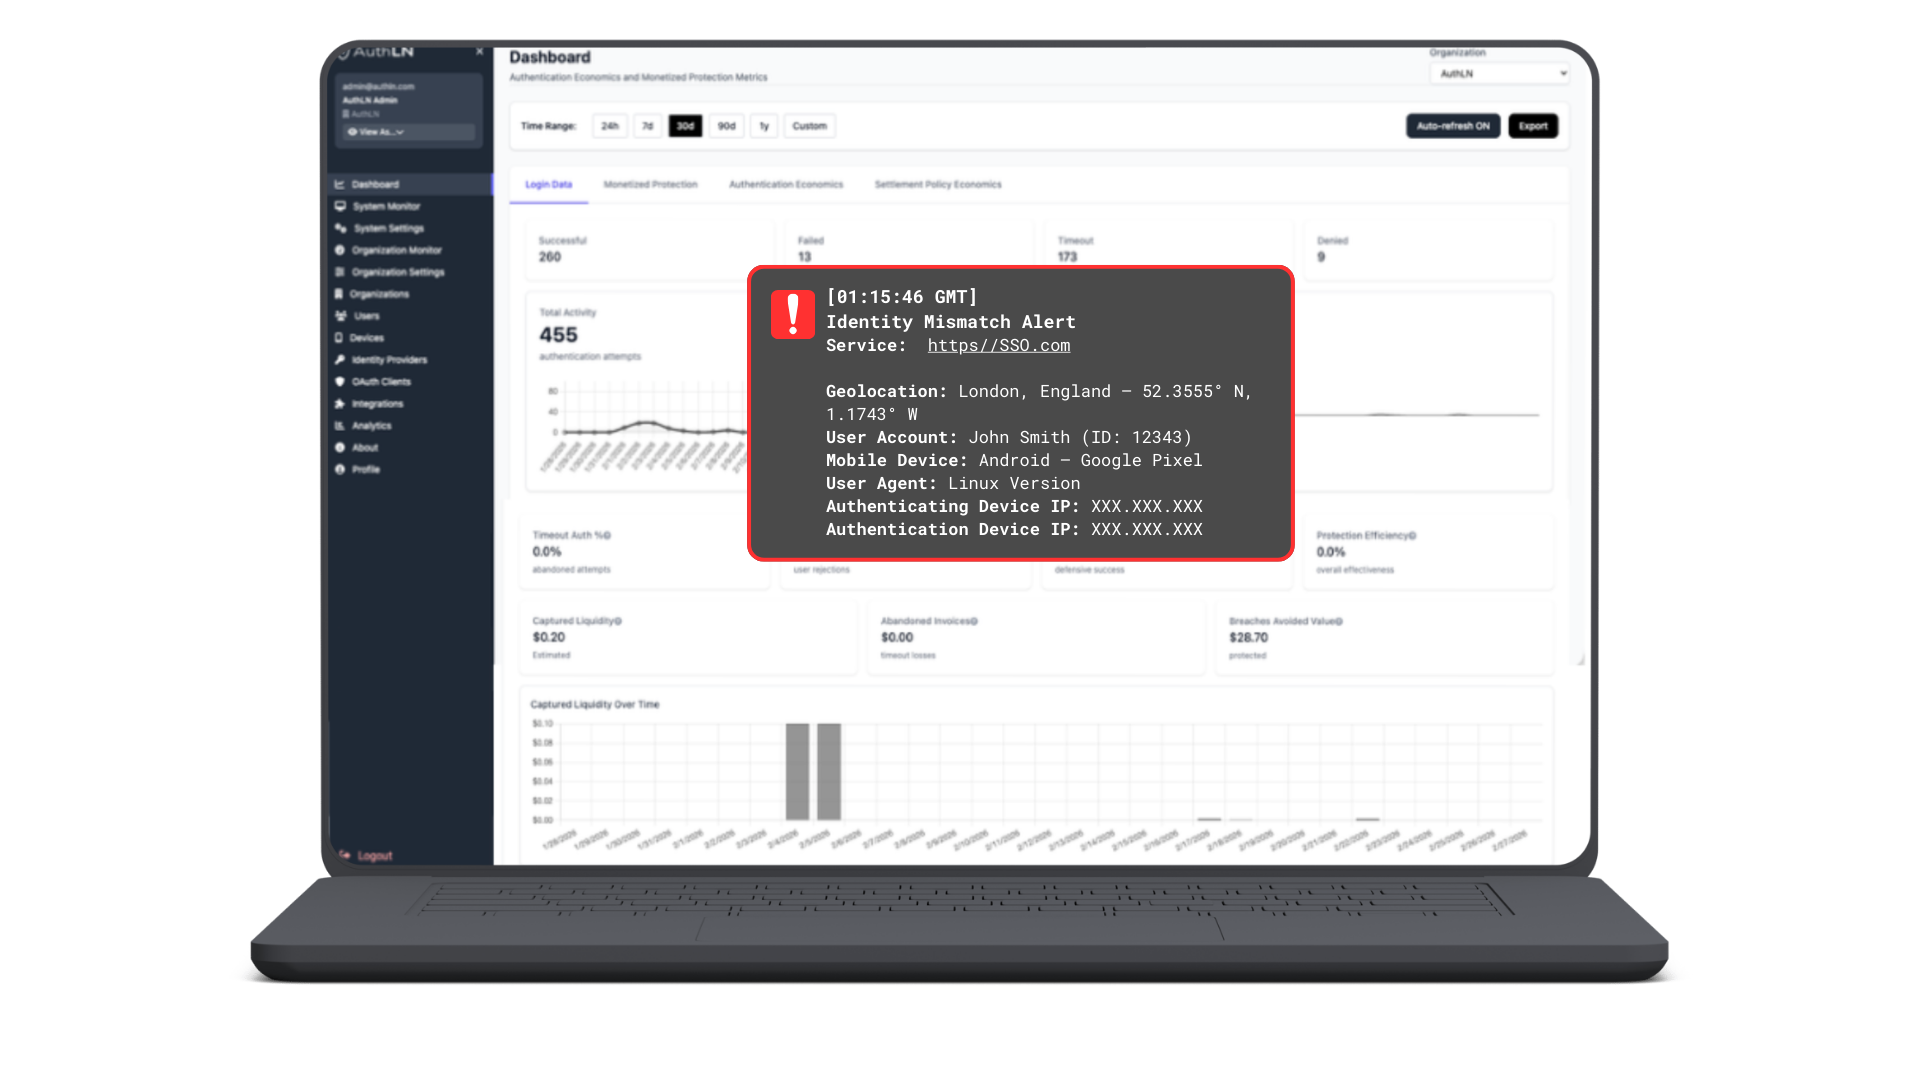Open Devices via phone icon
1920x1080 pixels.
click(339, 338)
